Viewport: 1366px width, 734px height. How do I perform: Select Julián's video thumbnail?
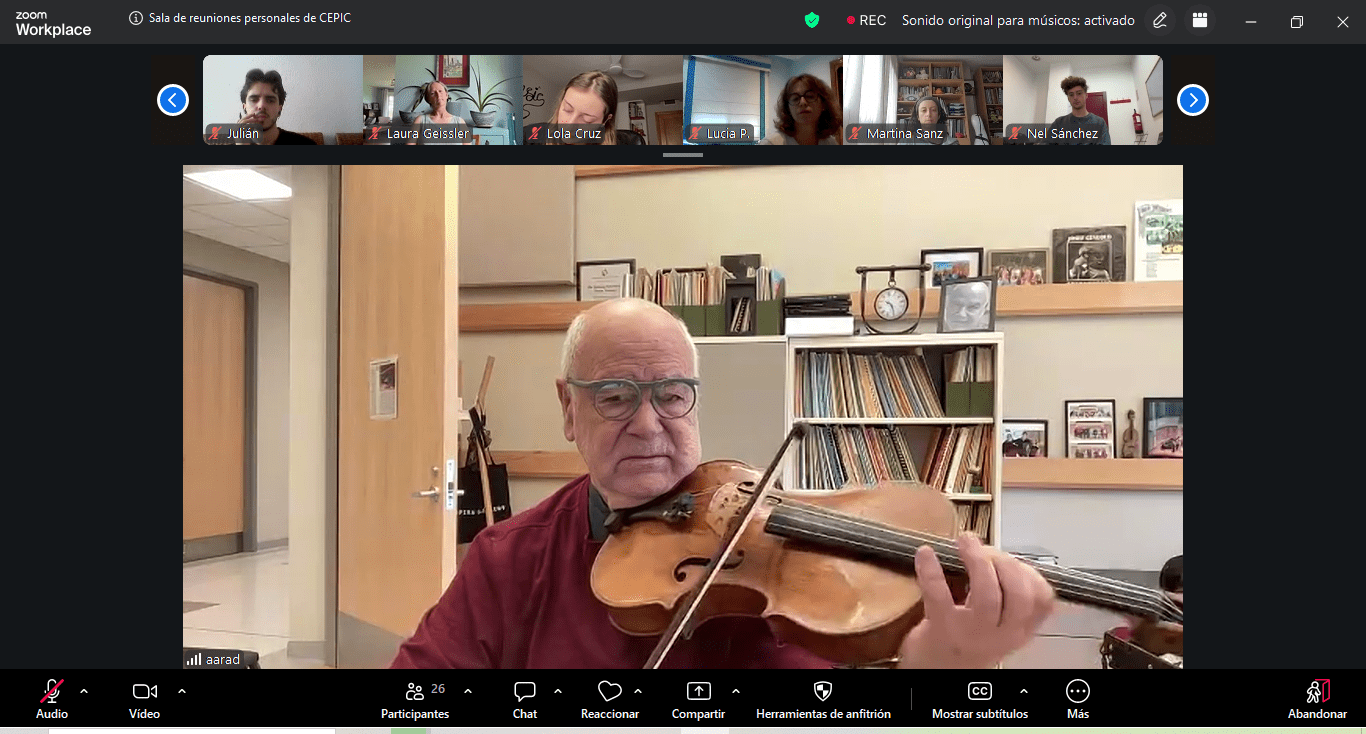[283, 100]
